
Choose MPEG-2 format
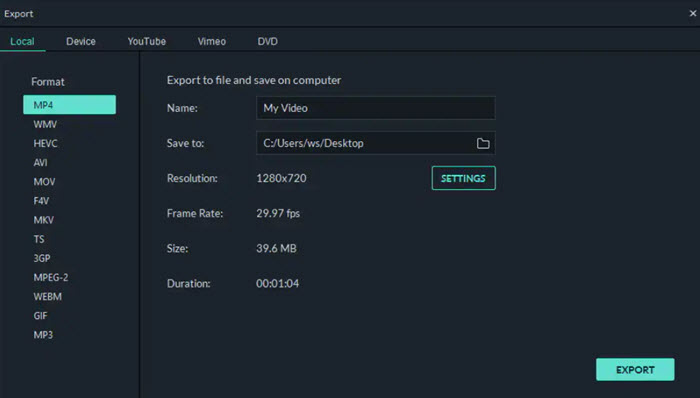[51, 278]
